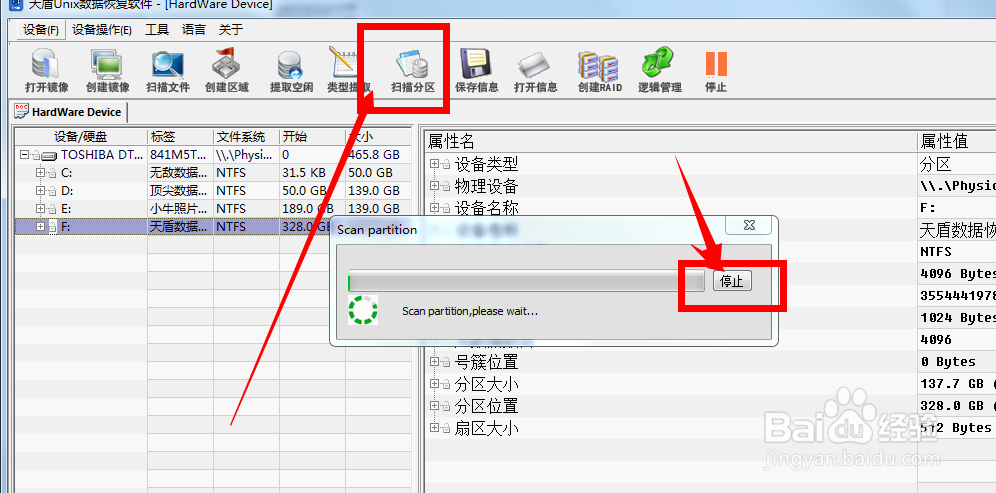Screen dimensions: 996x493
Task: Click the 137.7 GB property value
Action: coord(957,384)
